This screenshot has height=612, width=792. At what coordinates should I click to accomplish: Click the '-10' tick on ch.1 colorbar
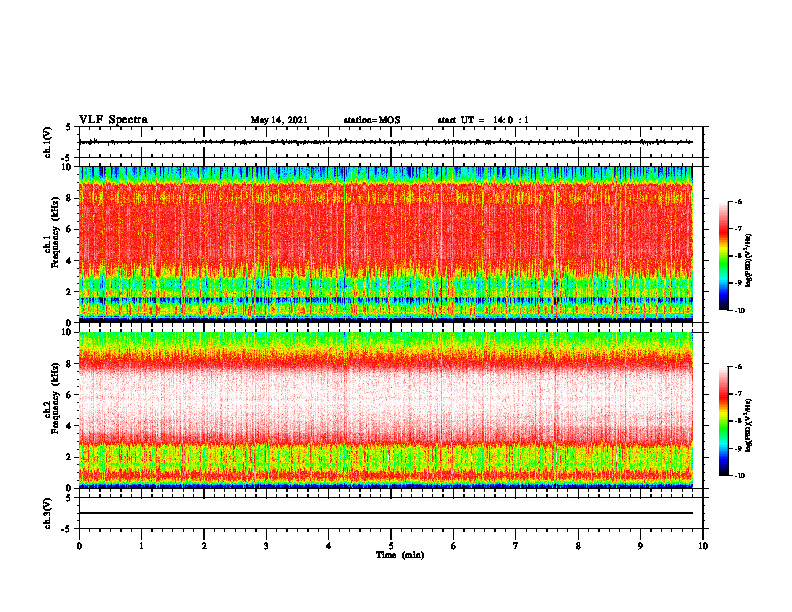tap(739, 311)
